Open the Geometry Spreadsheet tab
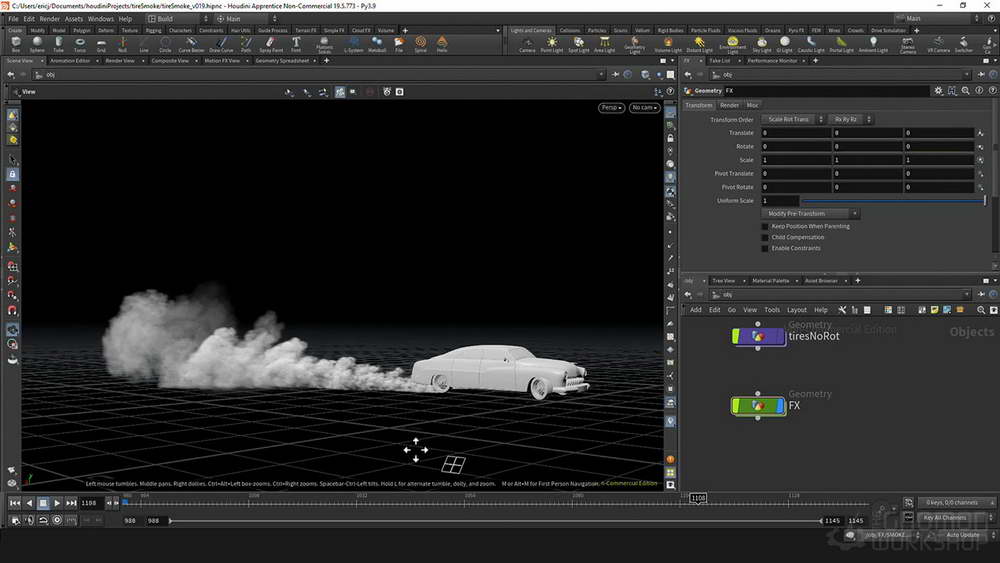The height and width of the screenshot is (563, 1000). coord(282,61)
